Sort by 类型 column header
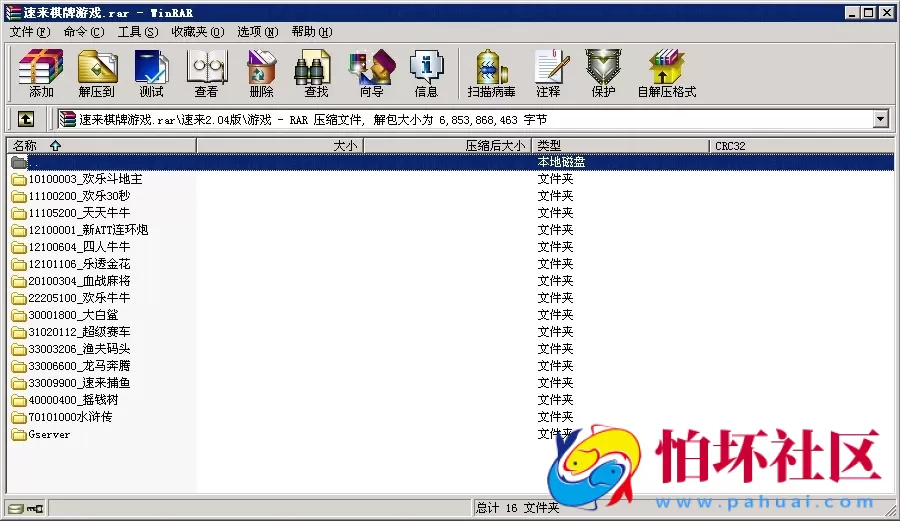This screenshot has width=900, height=521. 620,146
